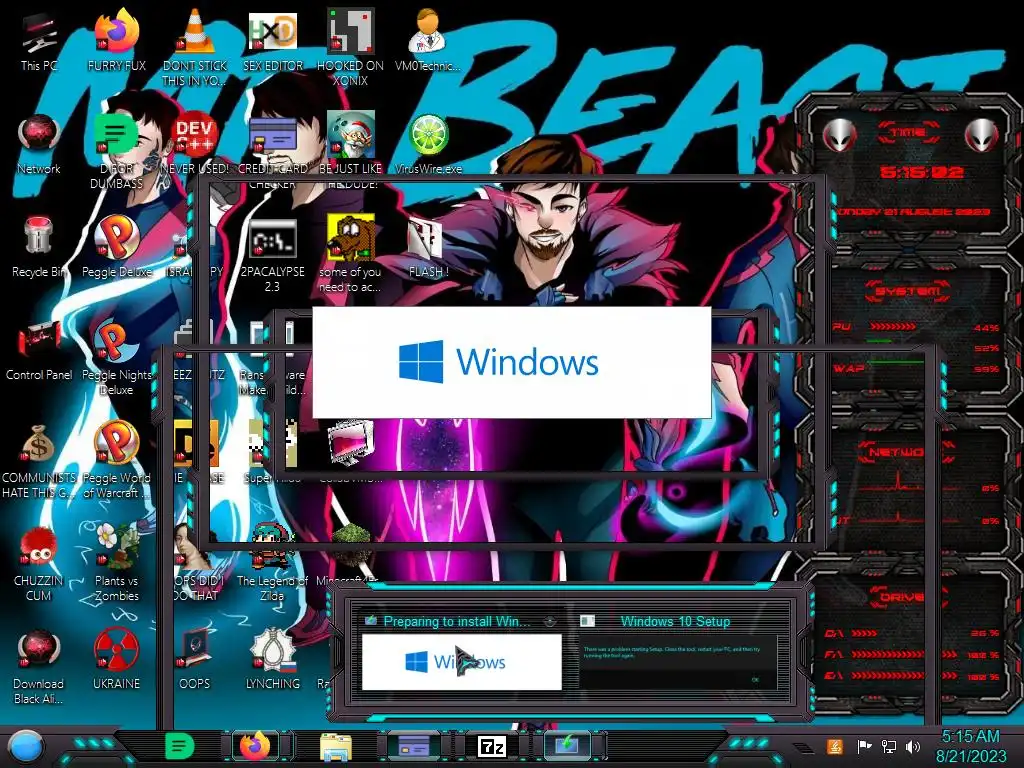Open the OOPS desktop icon
The image size is (1024, 768).
point(195,658)
